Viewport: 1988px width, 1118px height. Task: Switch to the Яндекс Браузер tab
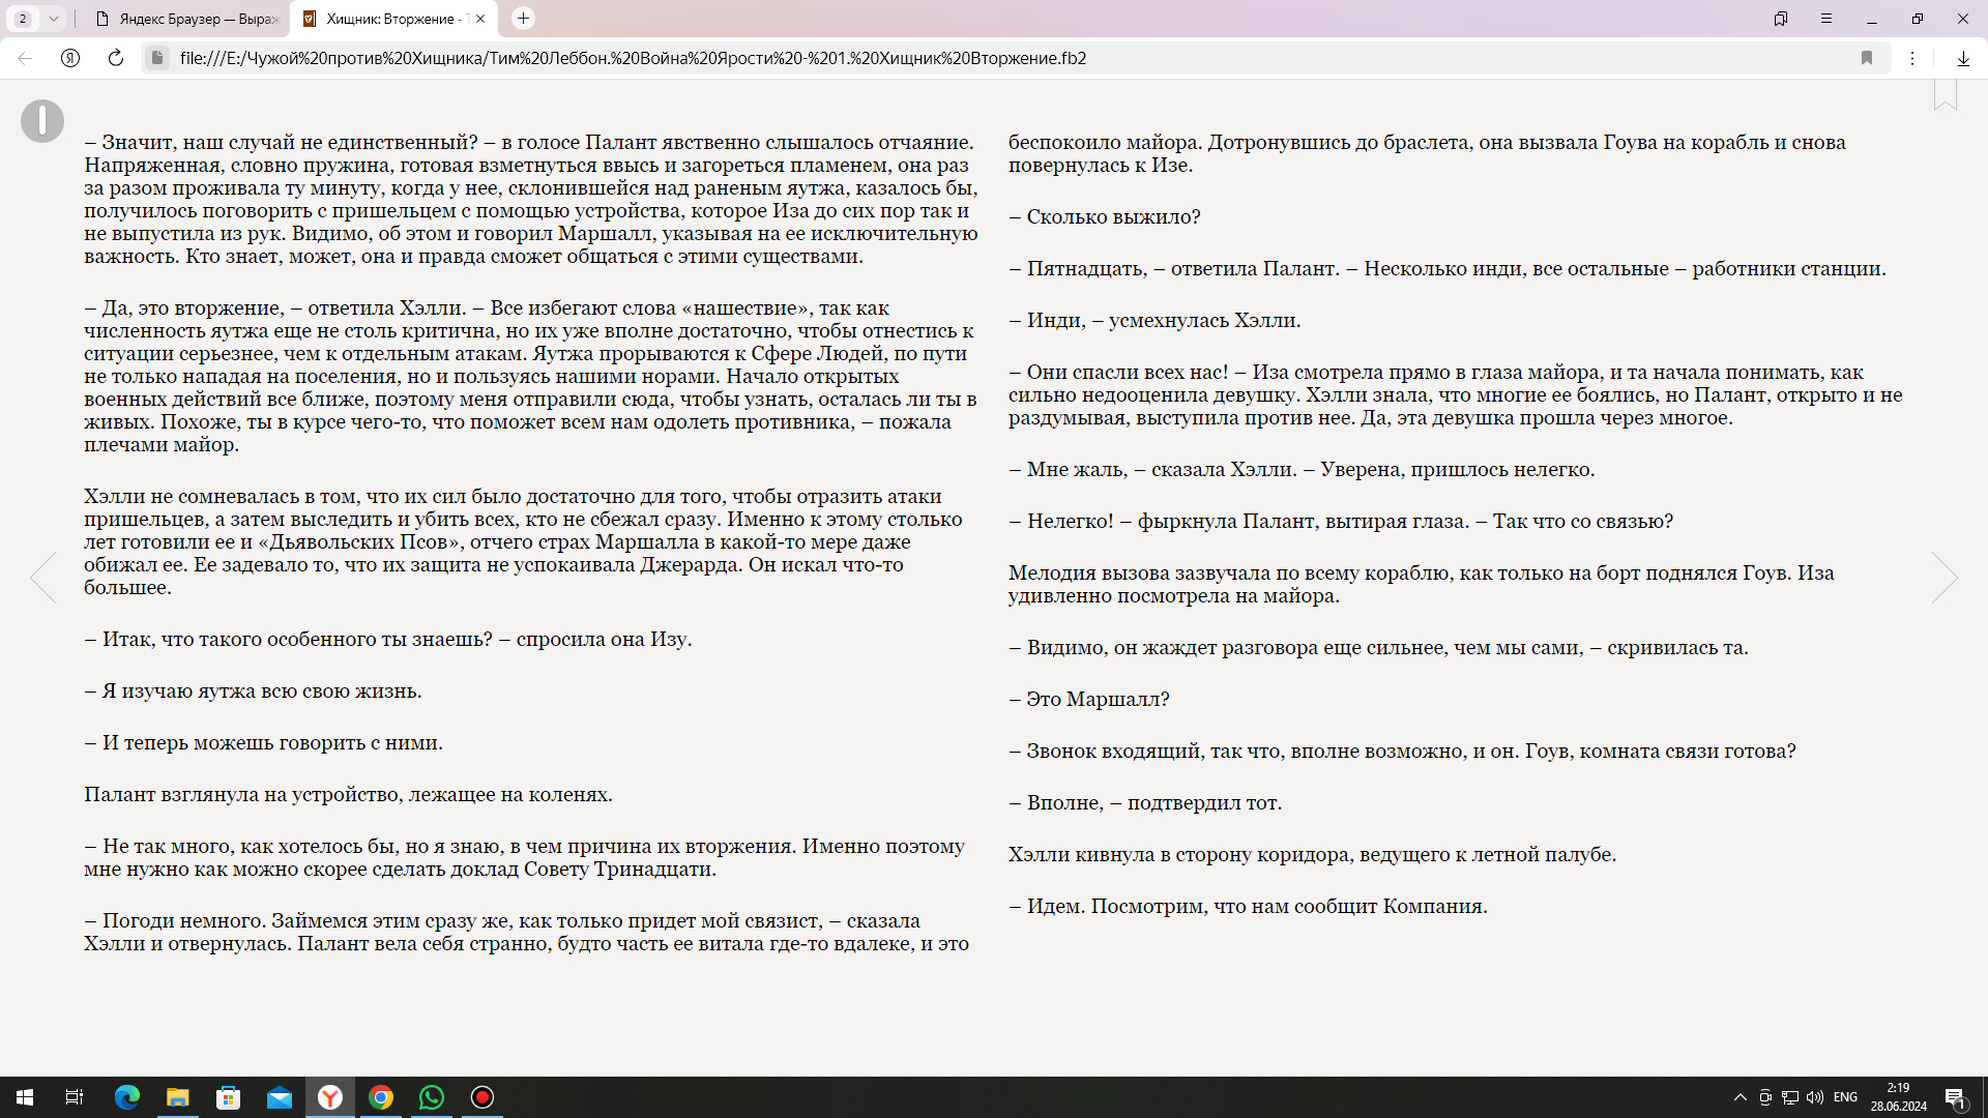[x=188, y=18]
